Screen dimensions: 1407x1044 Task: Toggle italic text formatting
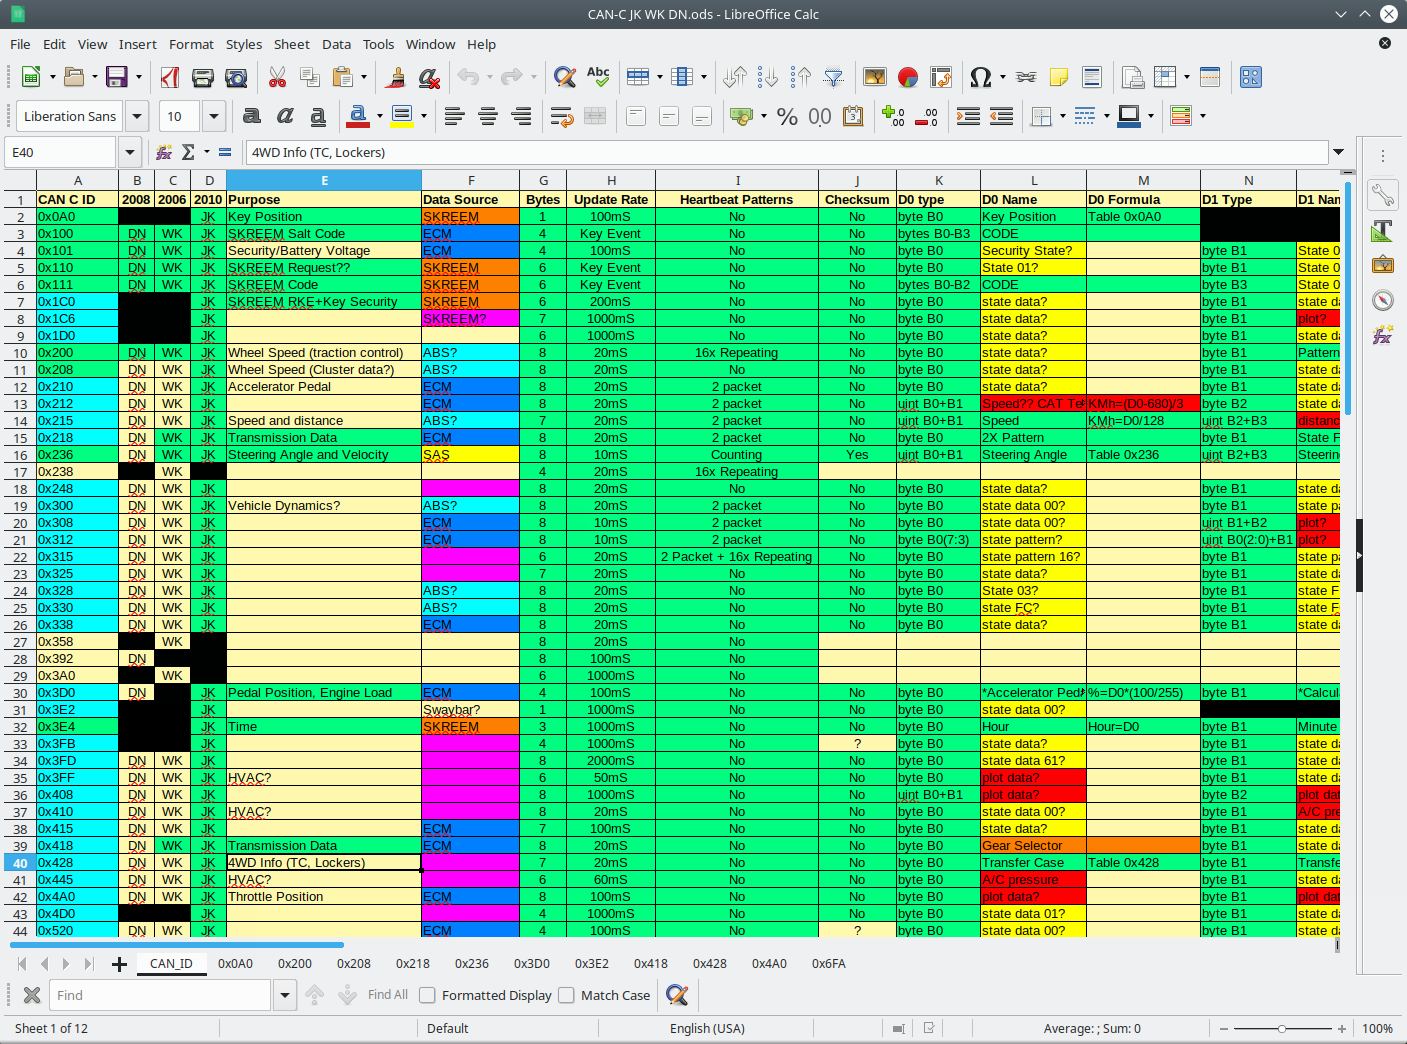tap(285, 116)
